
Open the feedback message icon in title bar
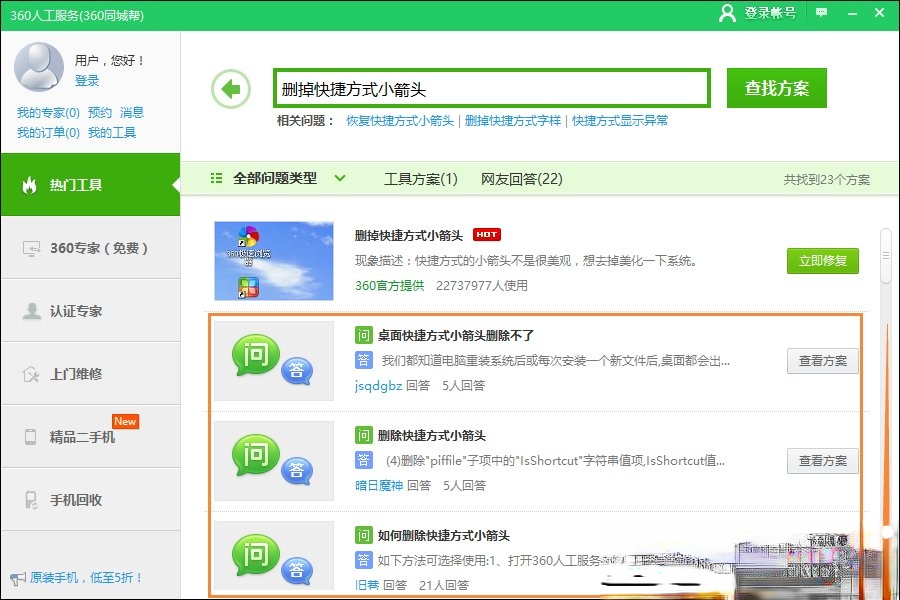click(822, 13)
